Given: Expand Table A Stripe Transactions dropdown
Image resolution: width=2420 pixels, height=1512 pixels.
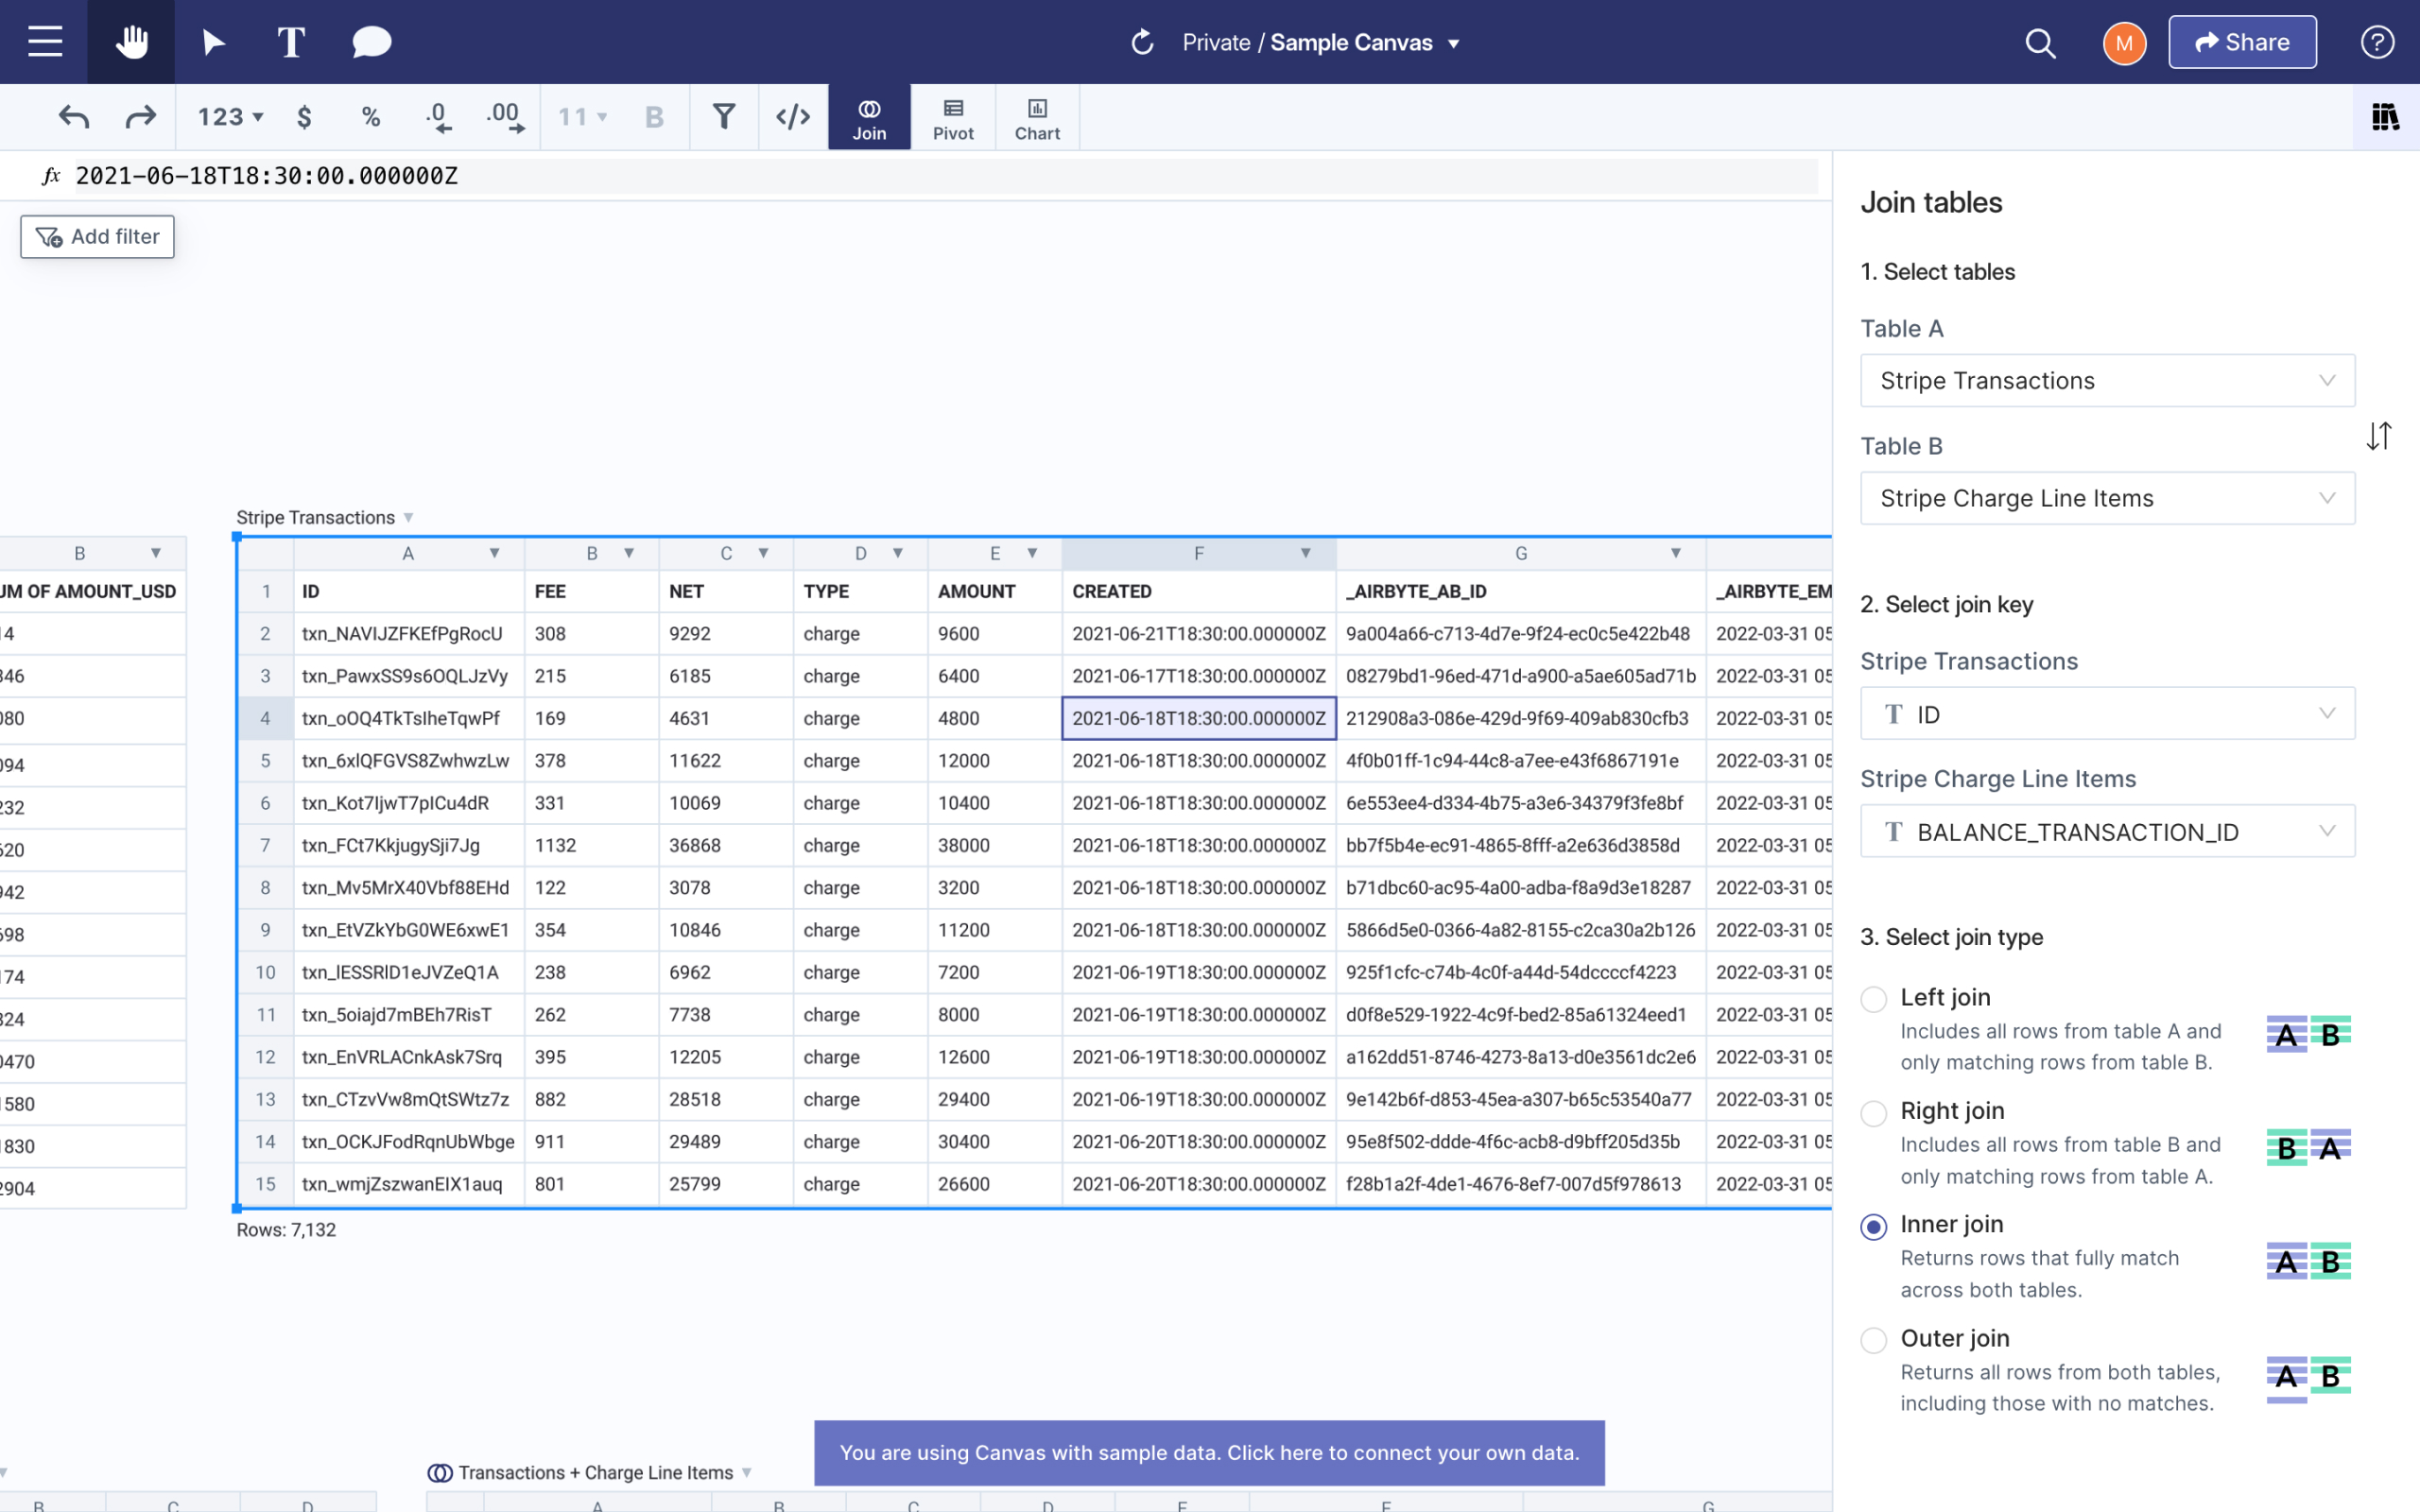Looking at the screenshot, I should [x=2106, y=381].
